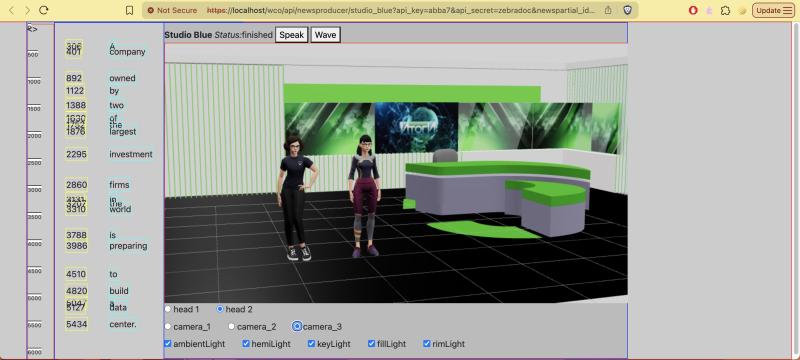Click the red Opera extension icon
Screen dimensions: 800x360
click(x=693, y=10)
